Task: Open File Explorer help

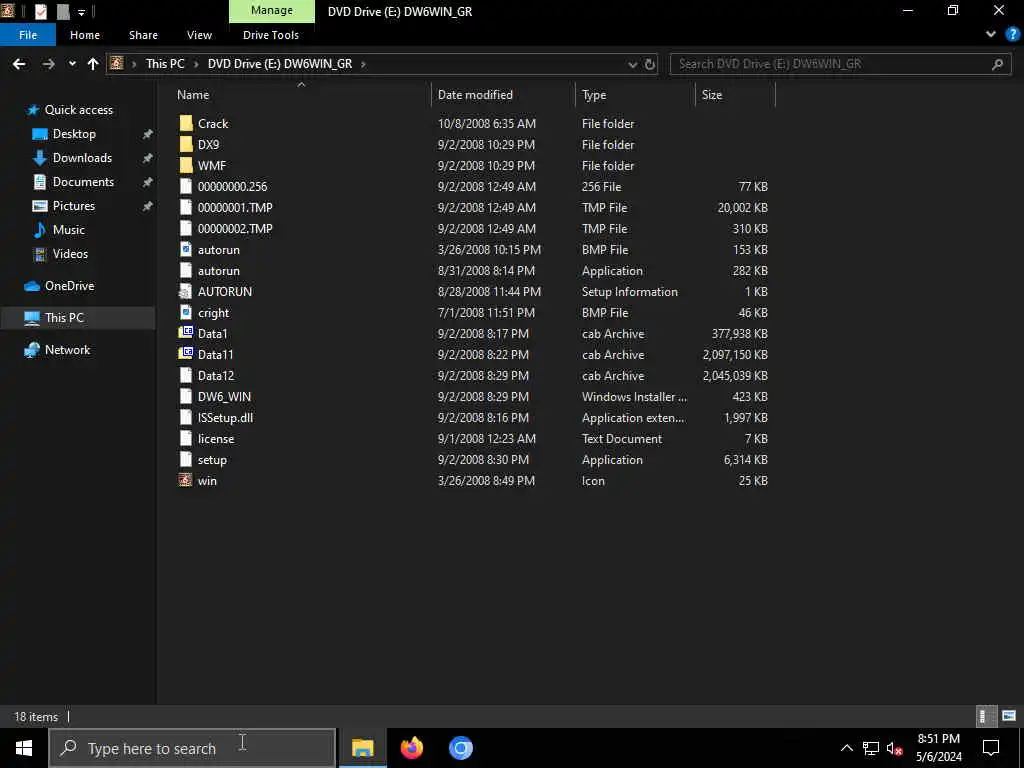Action: pyautogui.click(x=1012, y=34)
